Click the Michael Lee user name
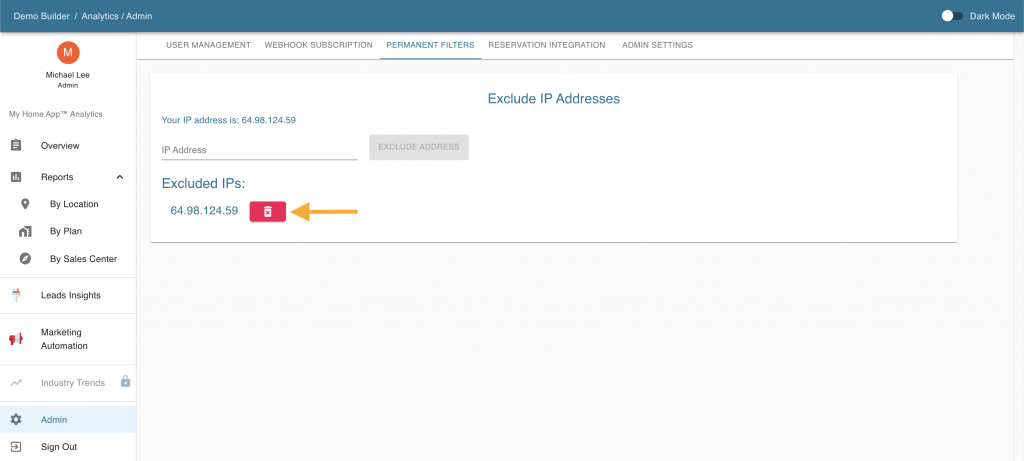1024x461 pixels. 68,75
